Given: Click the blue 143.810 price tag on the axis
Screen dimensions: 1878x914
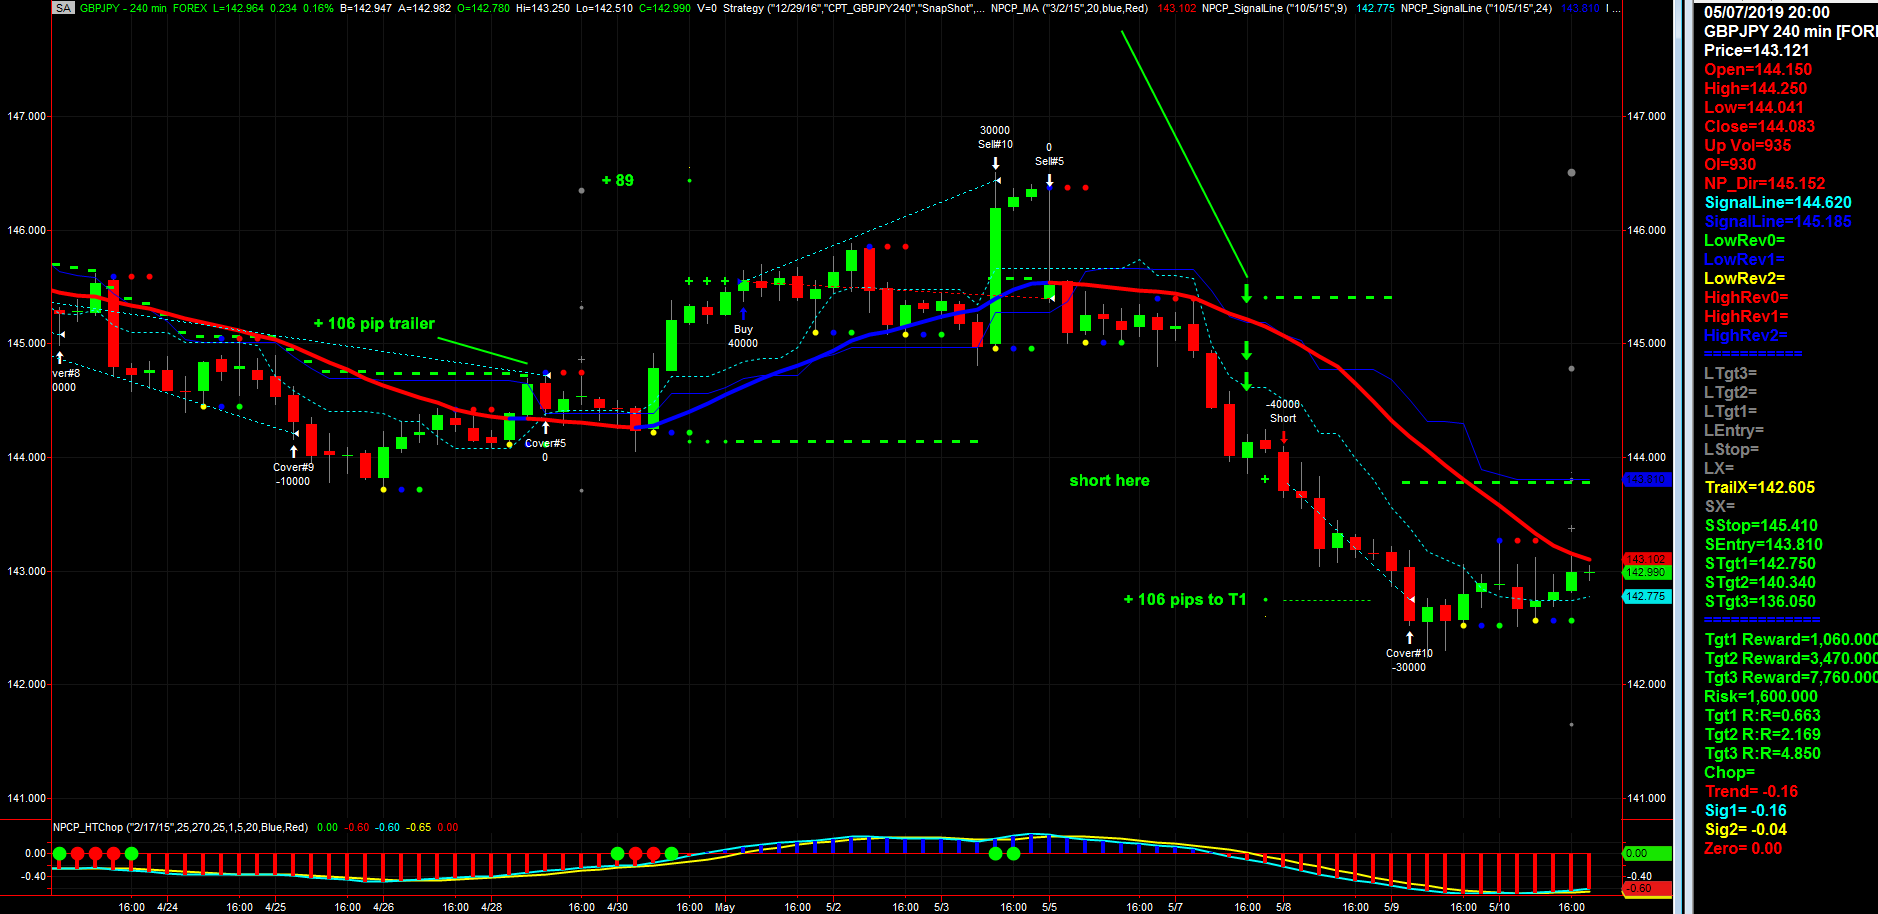Looking at the screenshot, I should click(x=1646, y=480).
